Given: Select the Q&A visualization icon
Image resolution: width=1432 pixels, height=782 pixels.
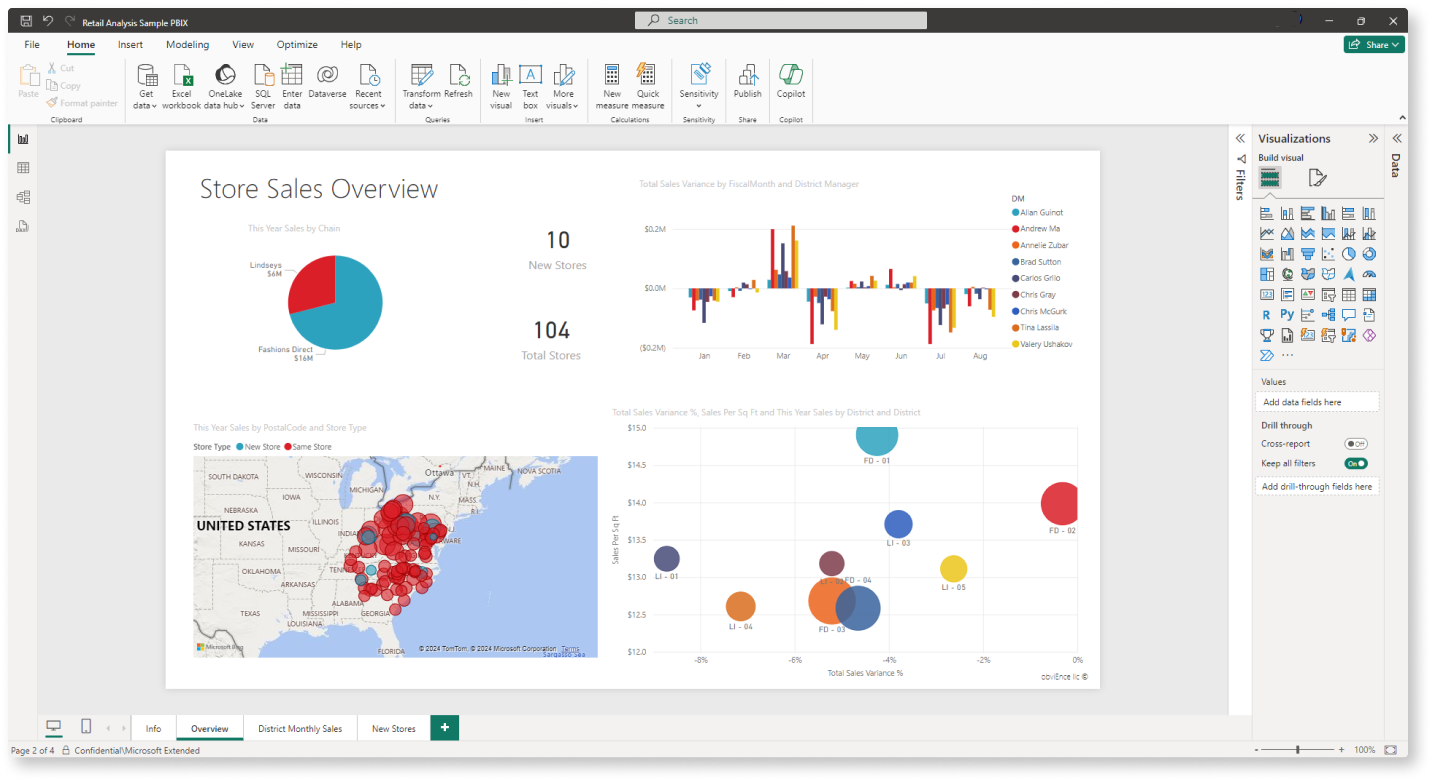Looking at the screenshot, I should coord(1349,315).
